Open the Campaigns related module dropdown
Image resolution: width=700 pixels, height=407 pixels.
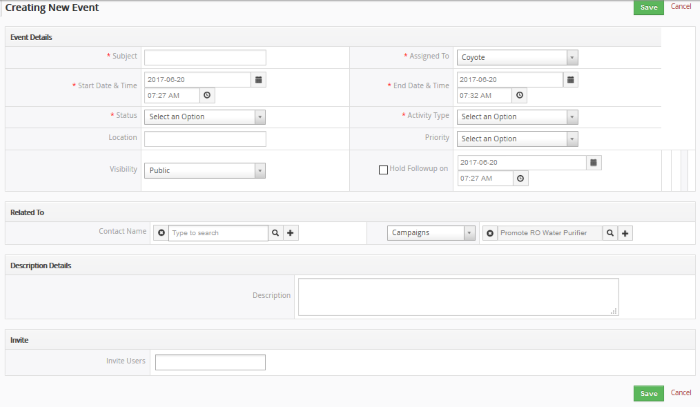tap(431, 233)
